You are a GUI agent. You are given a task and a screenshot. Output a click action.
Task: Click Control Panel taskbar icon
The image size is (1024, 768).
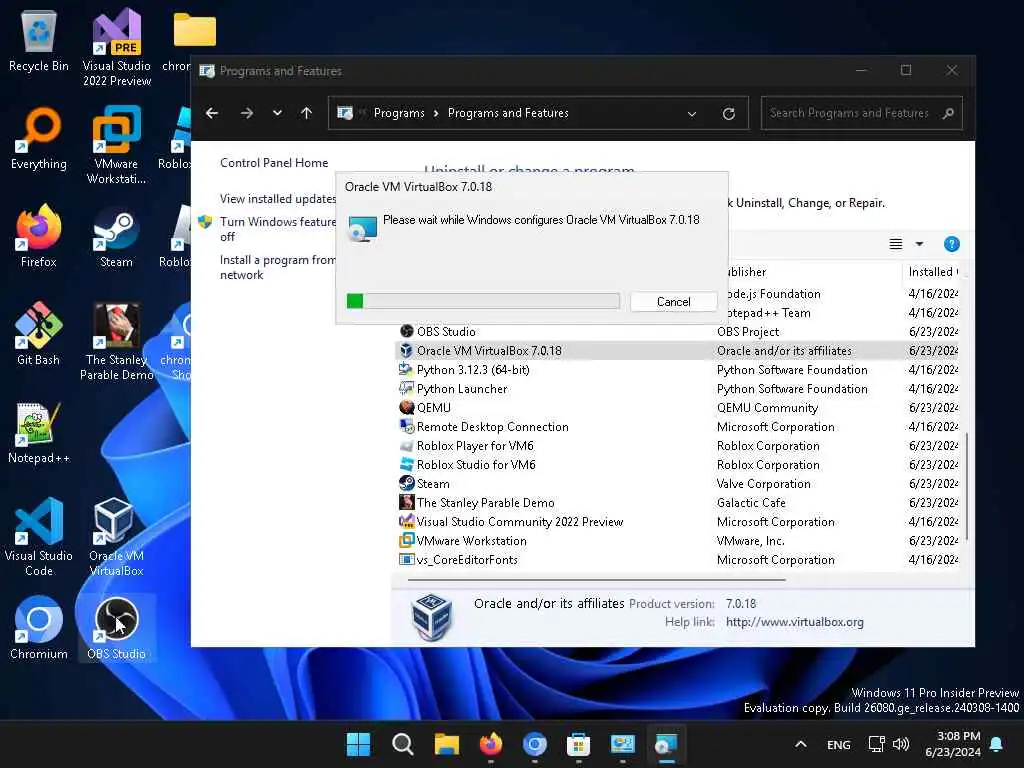pyautogui.click(x=622, y=744)
